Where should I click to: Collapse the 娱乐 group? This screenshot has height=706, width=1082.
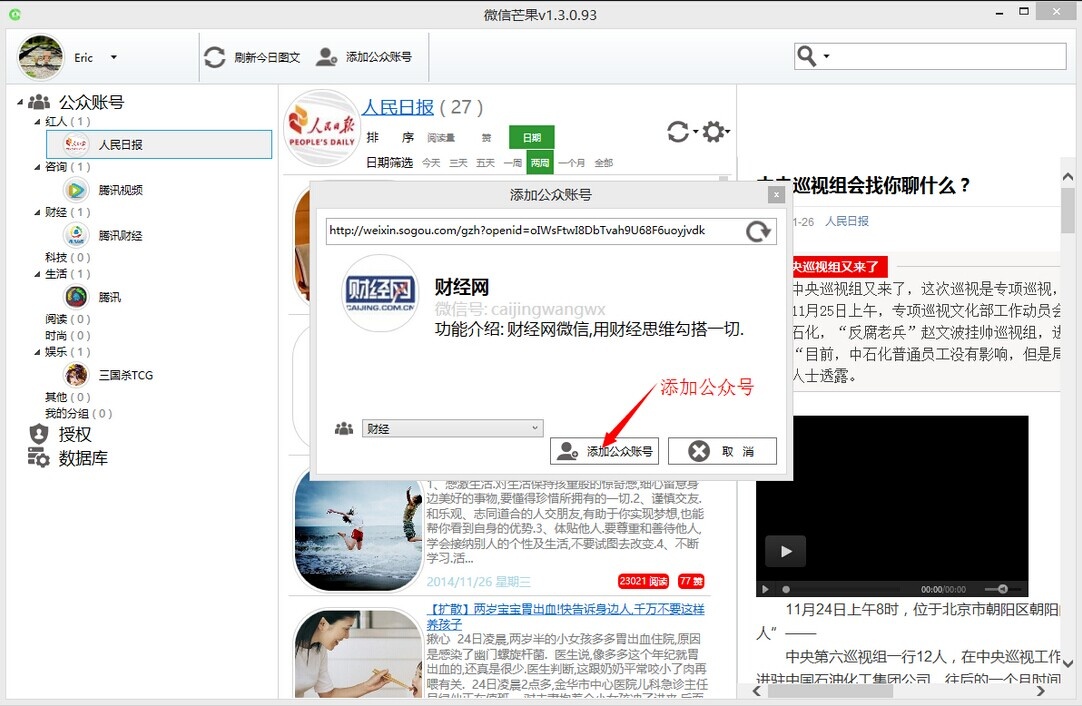pyautogui.click(x=37, y=352)
